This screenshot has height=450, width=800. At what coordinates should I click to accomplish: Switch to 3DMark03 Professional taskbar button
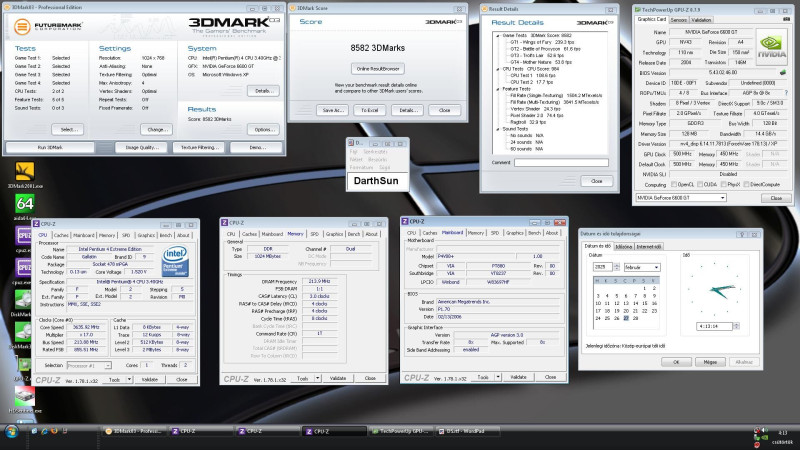point(134,431)
